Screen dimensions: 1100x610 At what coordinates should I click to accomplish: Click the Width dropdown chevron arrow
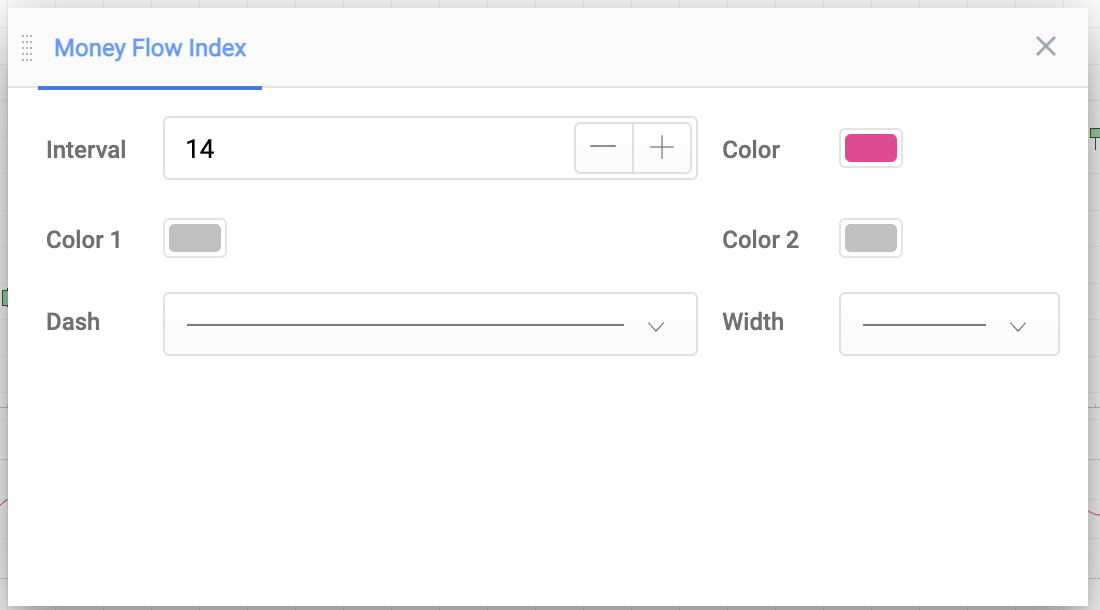(1018, 326)
